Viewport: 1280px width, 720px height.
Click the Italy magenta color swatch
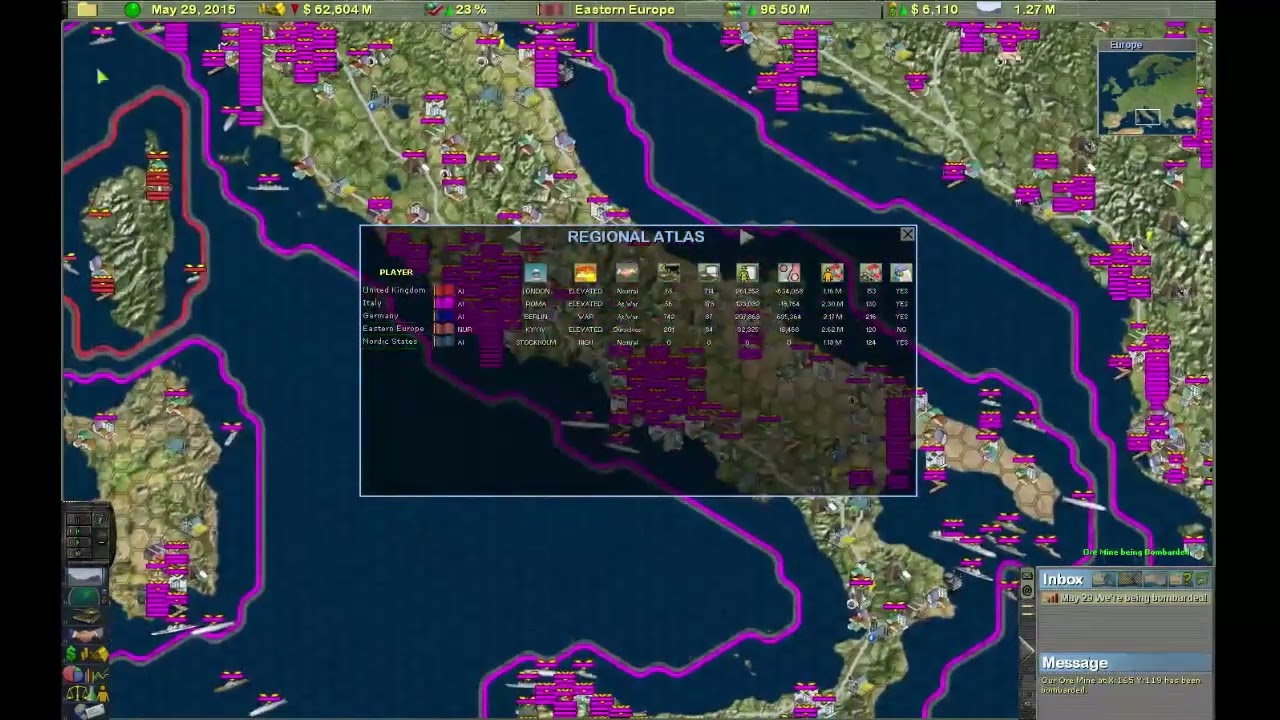(443, 303)
